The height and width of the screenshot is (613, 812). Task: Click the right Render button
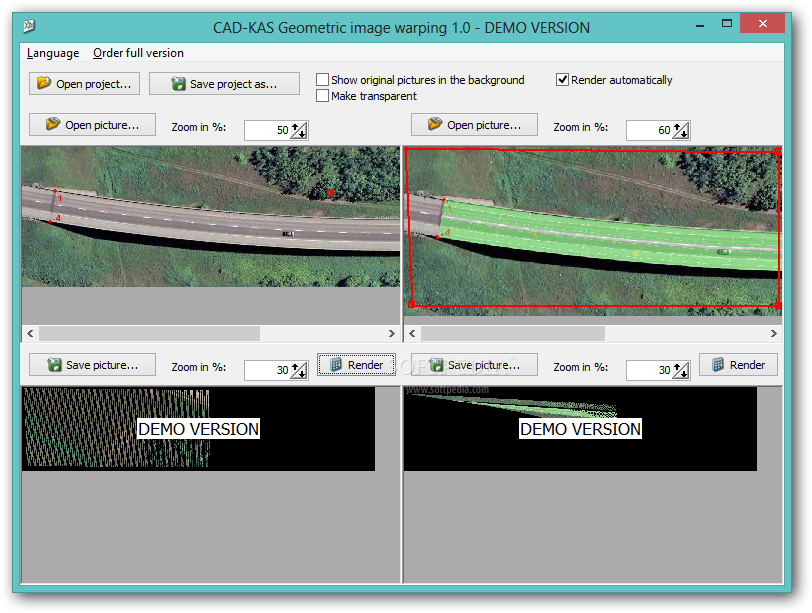pyautogui.click(x=738, y=365)
